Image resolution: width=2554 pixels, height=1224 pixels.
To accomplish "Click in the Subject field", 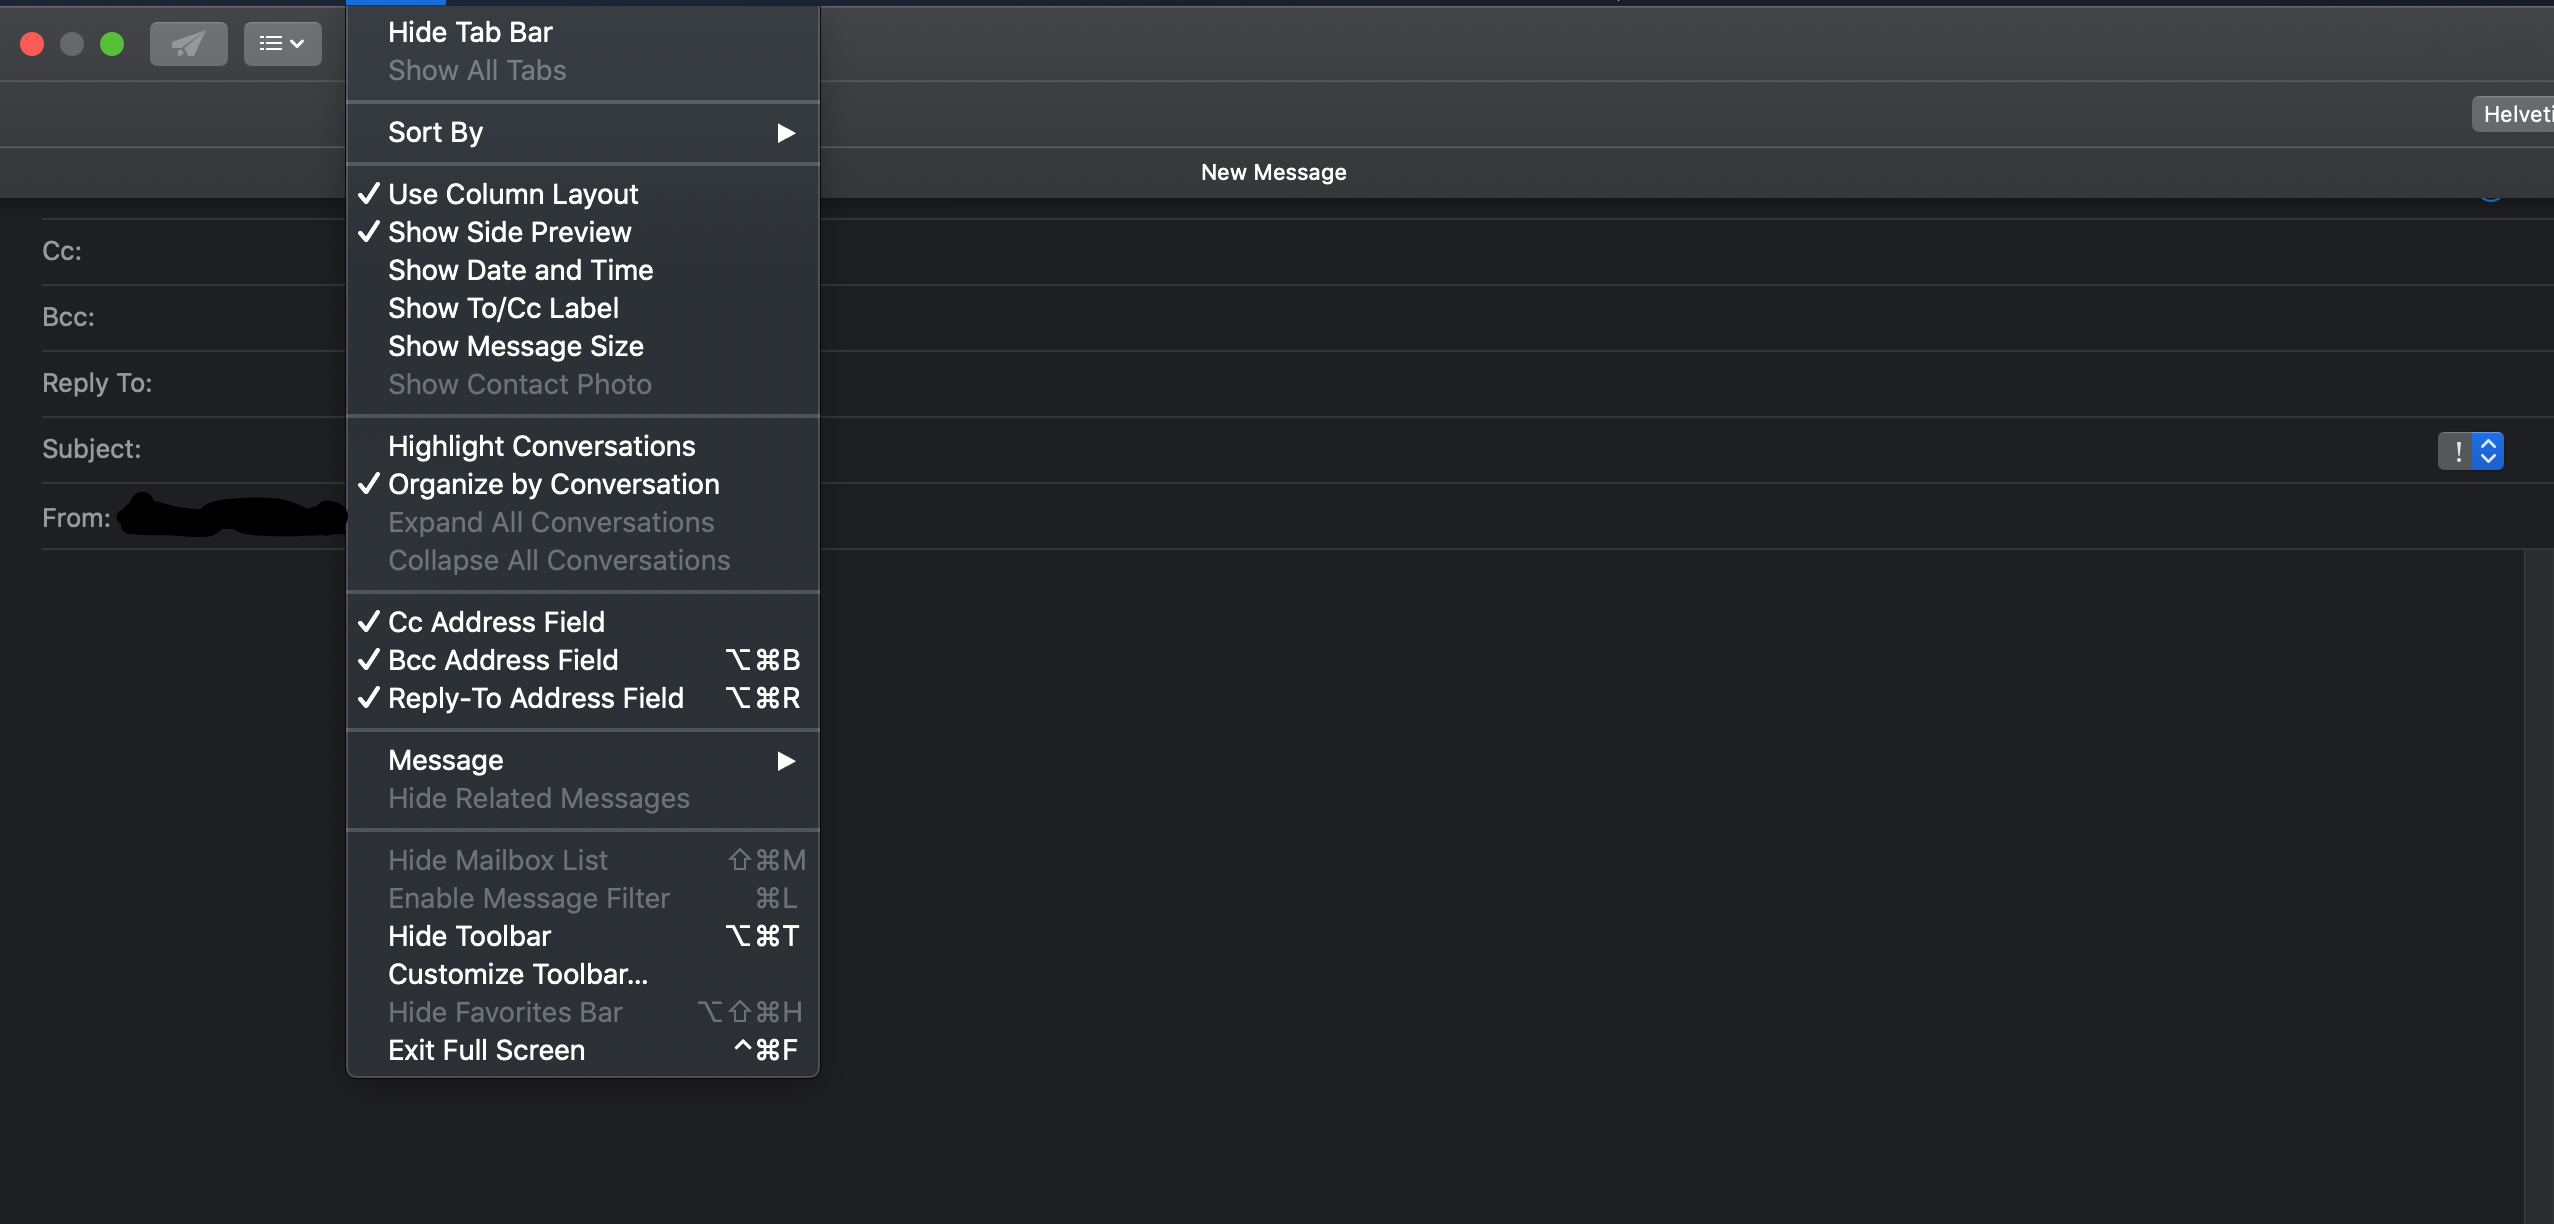I will (x=1400, y=450).
